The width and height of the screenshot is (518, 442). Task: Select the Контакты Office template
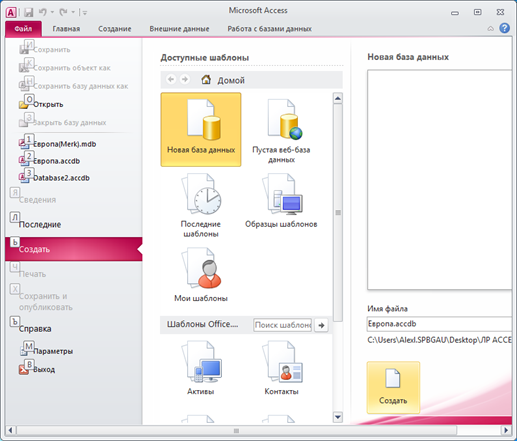coord(281,368)
